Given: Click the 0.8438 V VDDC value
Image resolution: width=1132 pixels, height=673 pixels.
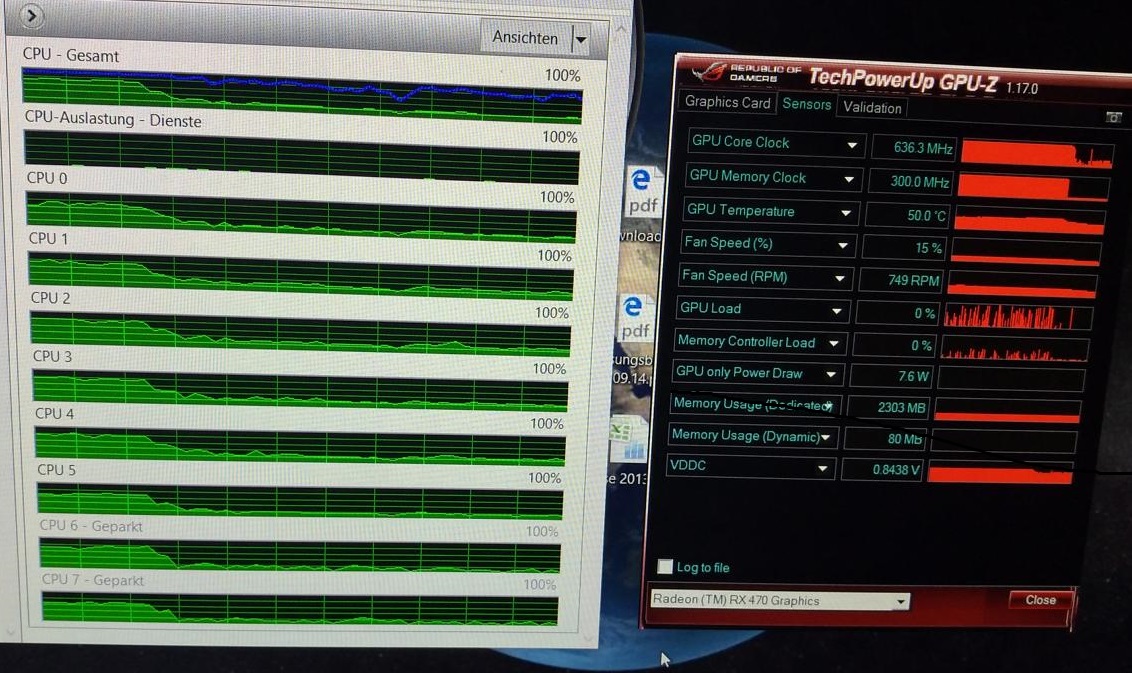Looking at the screenshot, I should (884, 469).
